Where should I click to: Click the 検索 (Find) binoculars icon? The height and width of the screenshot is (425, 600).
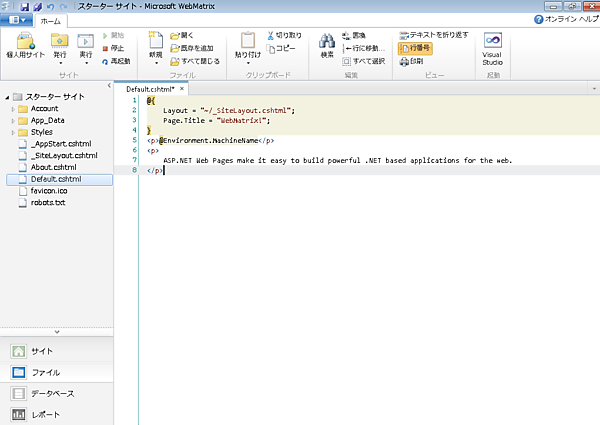click(327, 43)
